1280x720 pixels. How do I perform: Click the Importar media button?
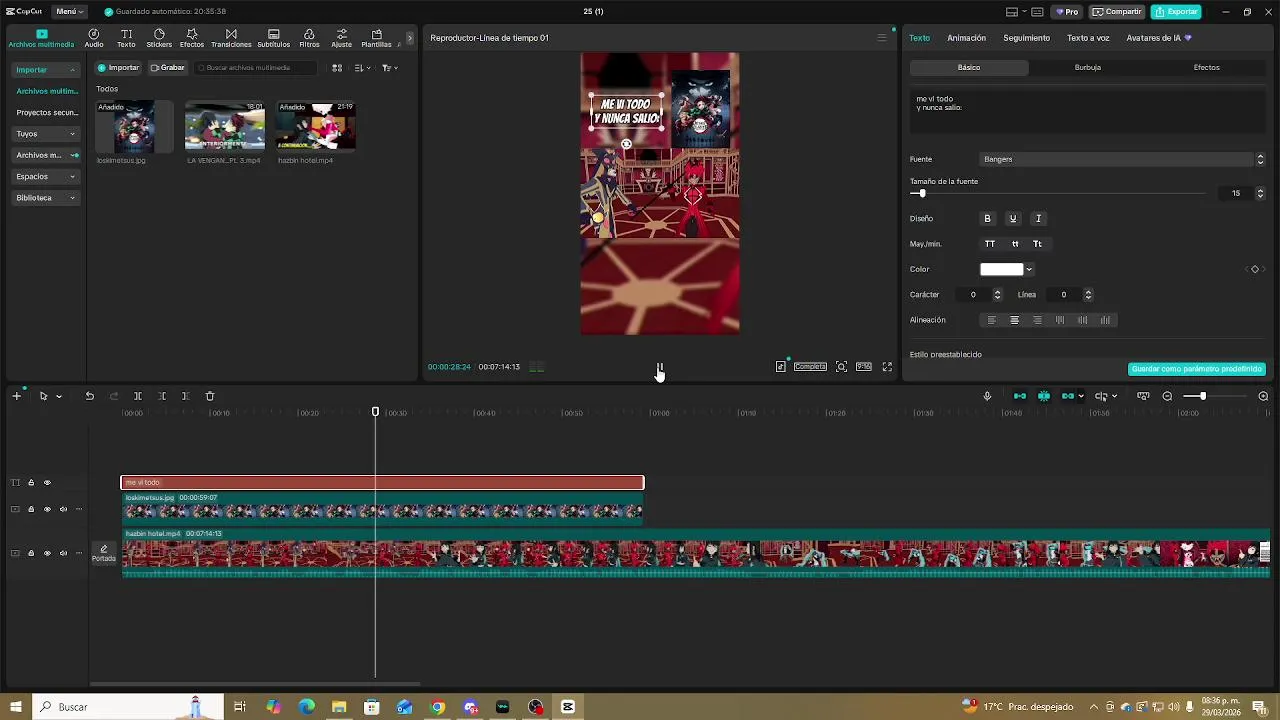118,68
